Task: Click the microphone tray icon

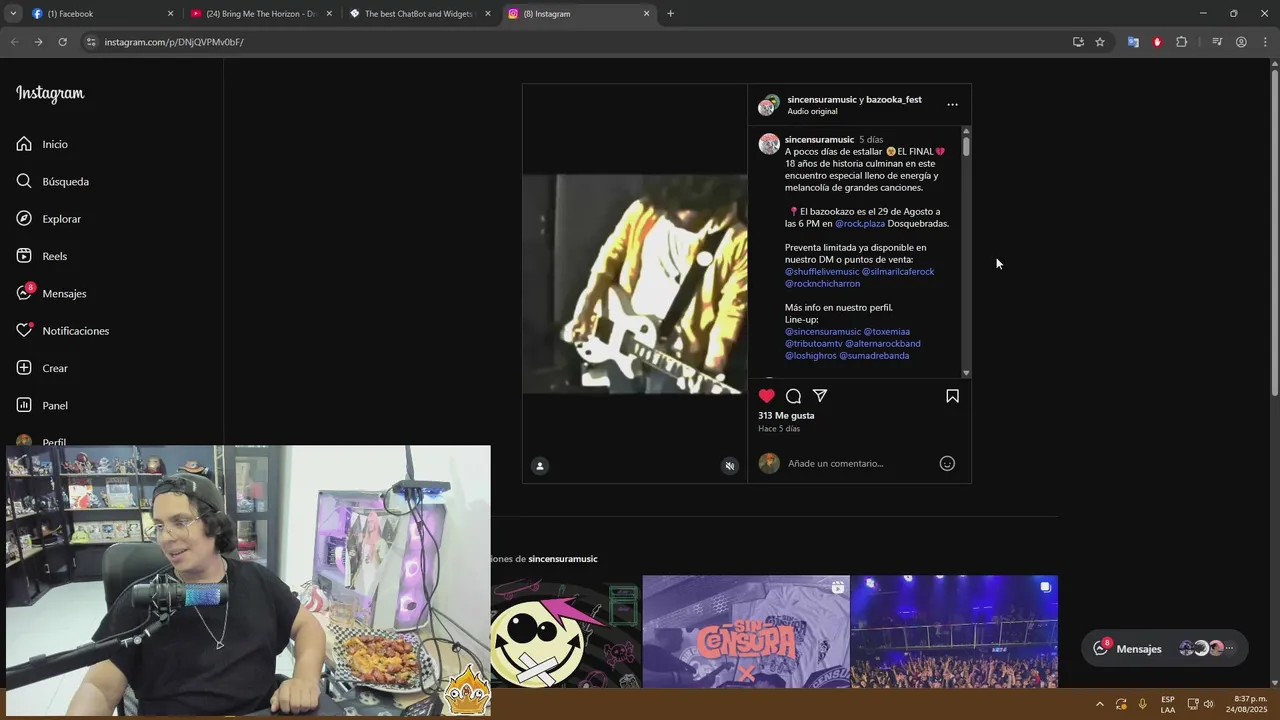Action: pos(1143,704)
